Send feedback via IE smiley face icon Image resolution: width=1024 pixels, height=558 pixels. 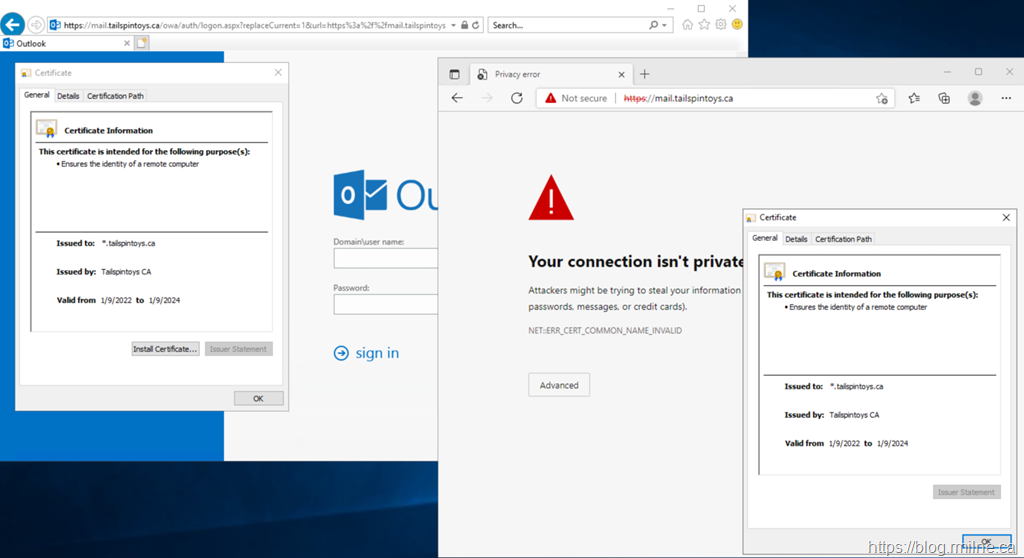(x=737, y=24)
